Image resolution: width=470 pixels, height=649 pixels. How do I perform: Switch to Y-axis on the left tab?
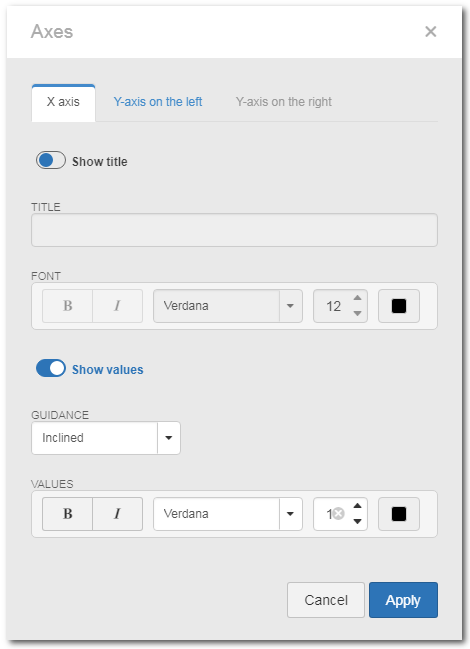(x=158, y=102)
